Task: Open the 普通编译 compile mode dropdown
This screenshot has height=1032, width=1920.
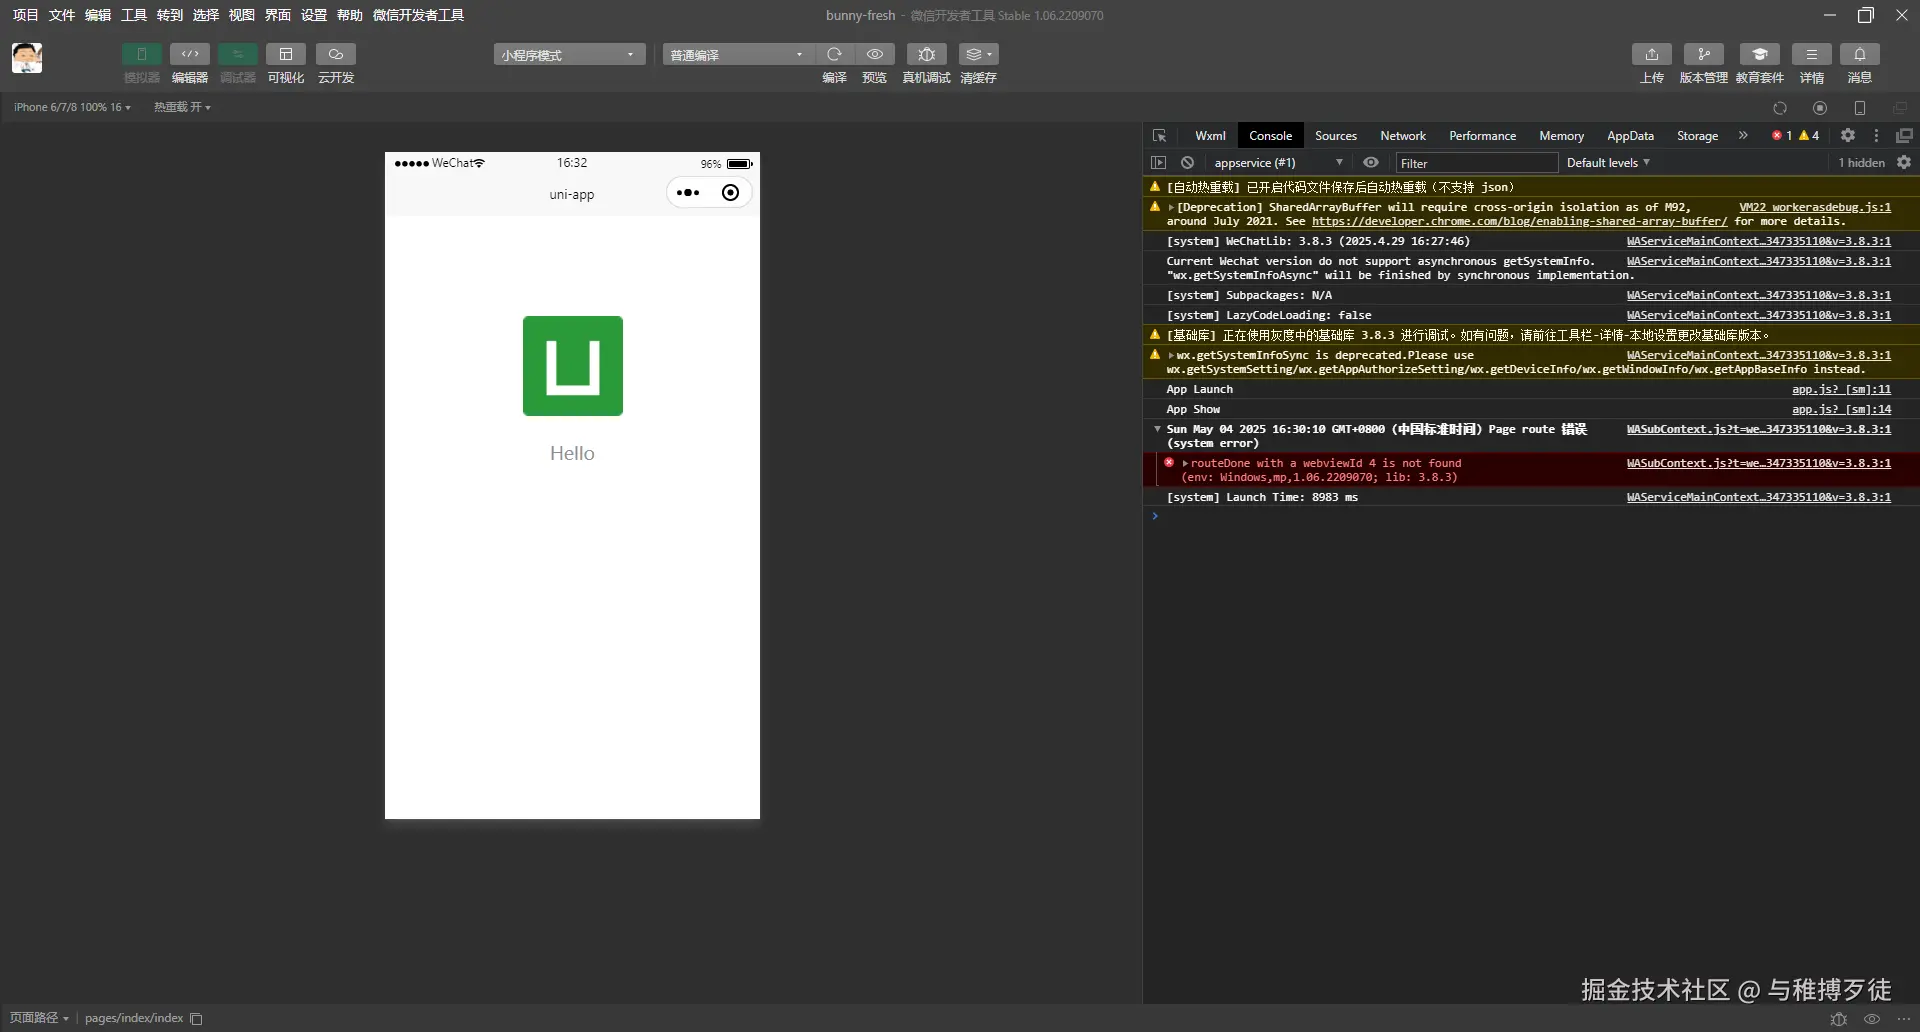Action: click(x=737, y=55)
